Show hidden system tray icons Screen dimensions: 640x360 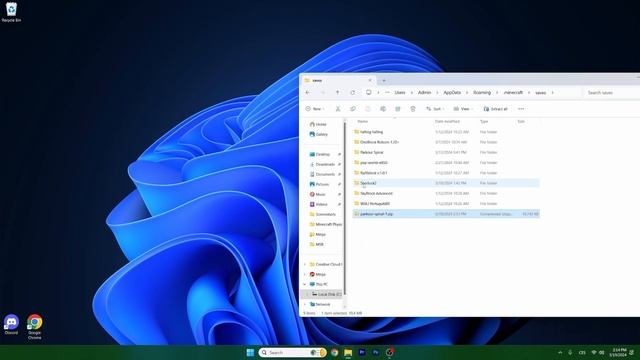pos(560,352)
